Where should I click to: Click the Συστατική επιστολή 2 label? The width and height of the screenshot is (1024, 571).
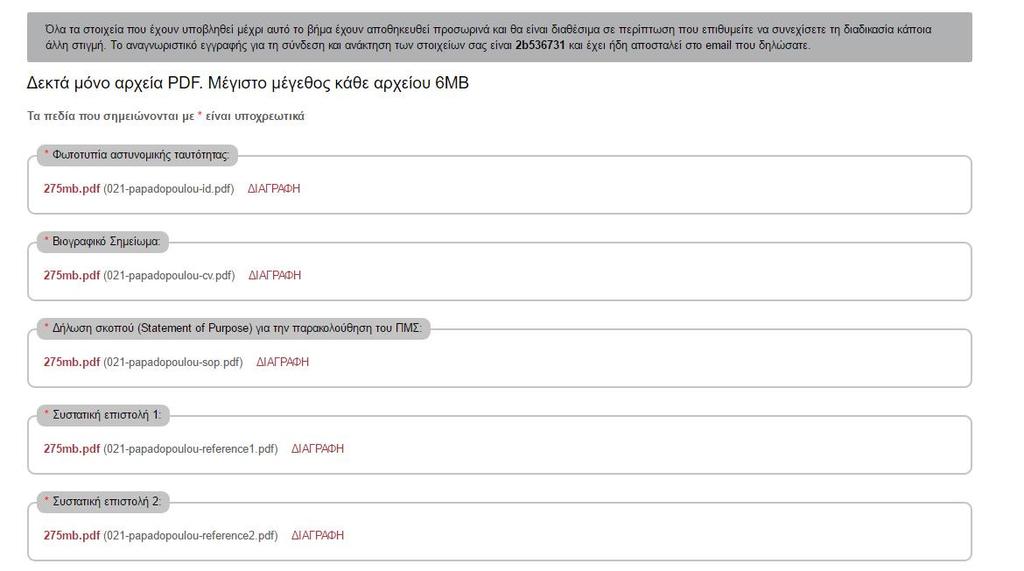pos(103,502)
